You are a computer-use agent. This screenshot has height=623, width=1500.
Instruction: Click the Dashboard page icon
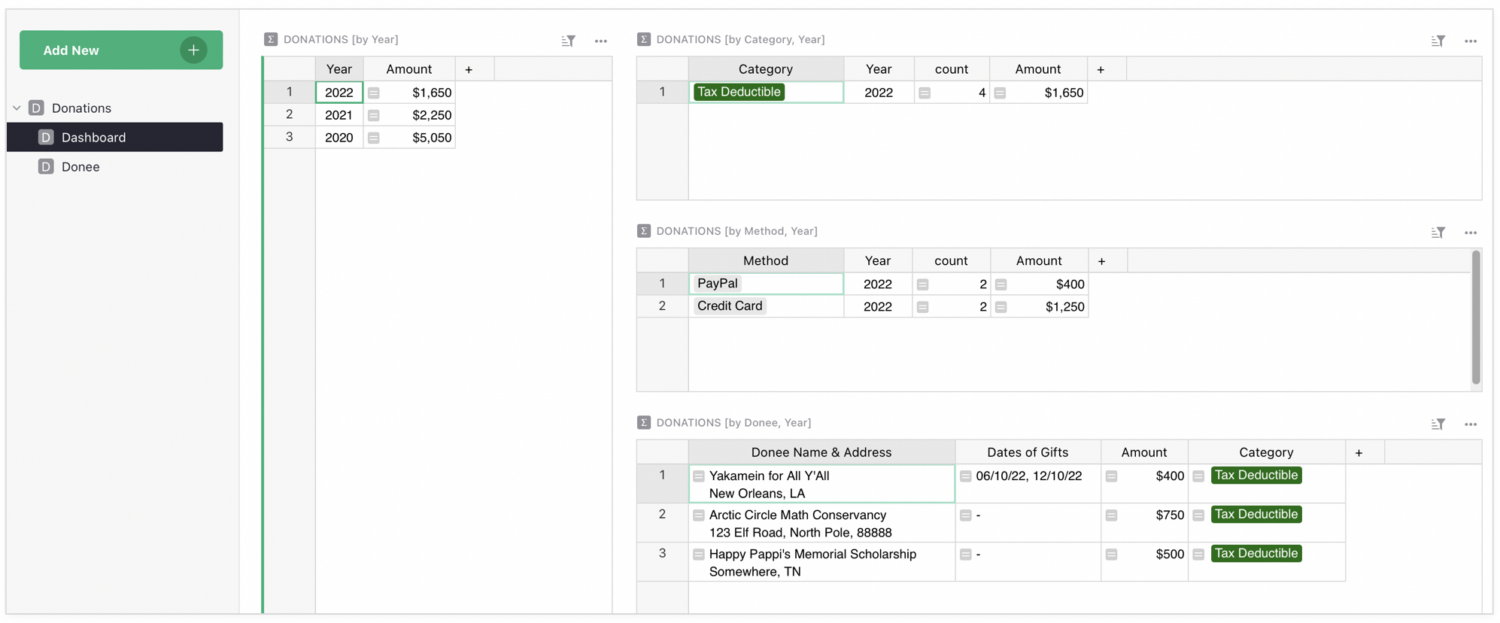coord(46,137)
